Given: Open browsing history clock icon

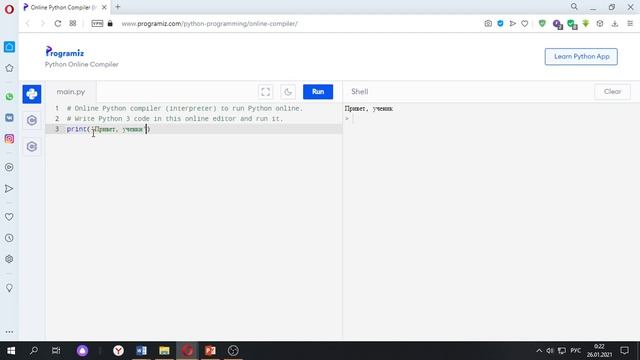Looking at the screenshot, I should [9, 238].
